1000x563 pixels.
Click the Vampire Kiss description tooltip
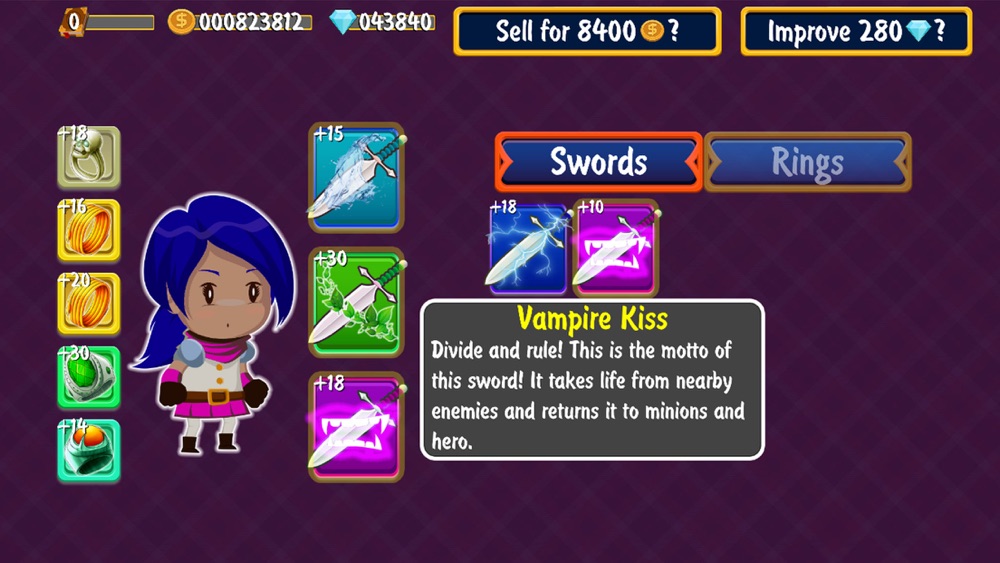pos(592,380)
